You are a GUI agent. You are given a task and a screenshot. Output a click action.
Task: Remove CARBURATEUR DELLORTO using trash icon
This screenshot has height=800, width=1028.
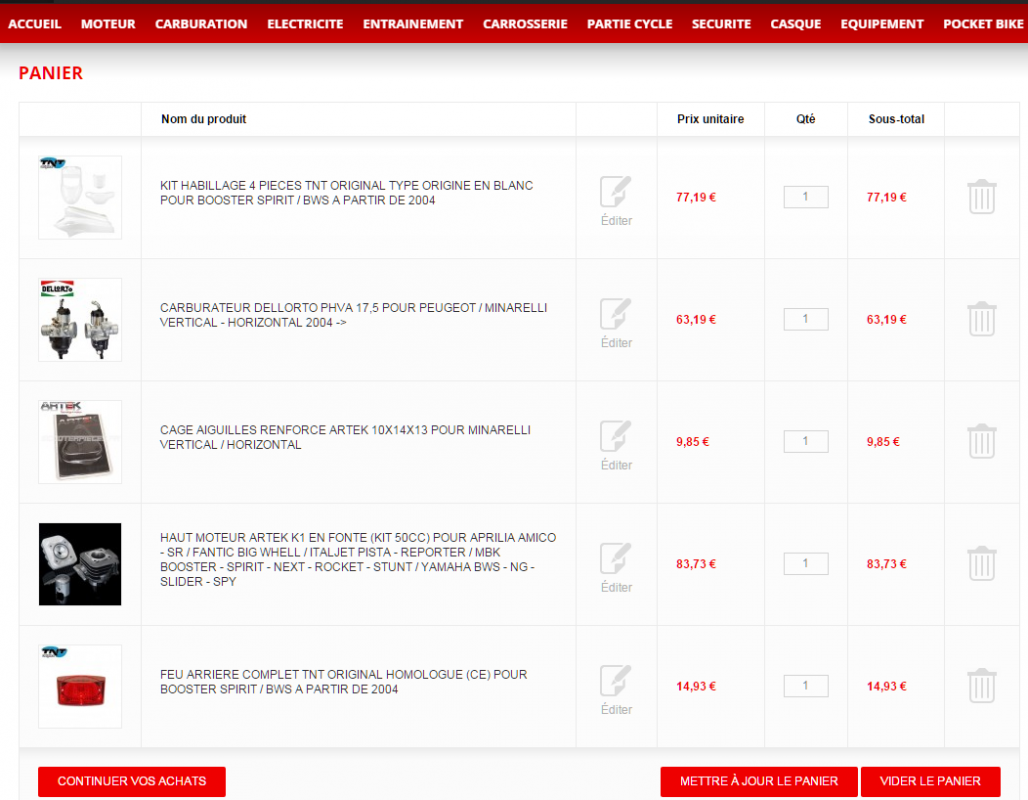[x=981, y=319]
